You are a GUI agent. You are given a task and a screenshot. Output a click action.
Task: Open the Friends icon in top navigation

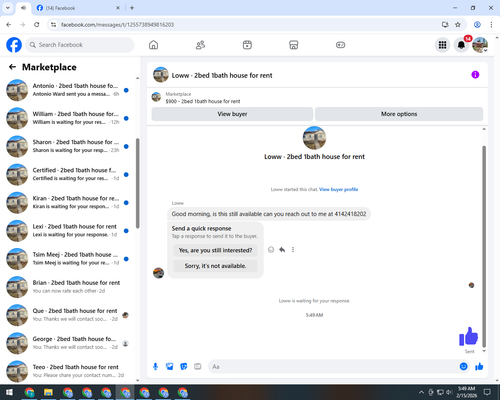click(200, 45)
